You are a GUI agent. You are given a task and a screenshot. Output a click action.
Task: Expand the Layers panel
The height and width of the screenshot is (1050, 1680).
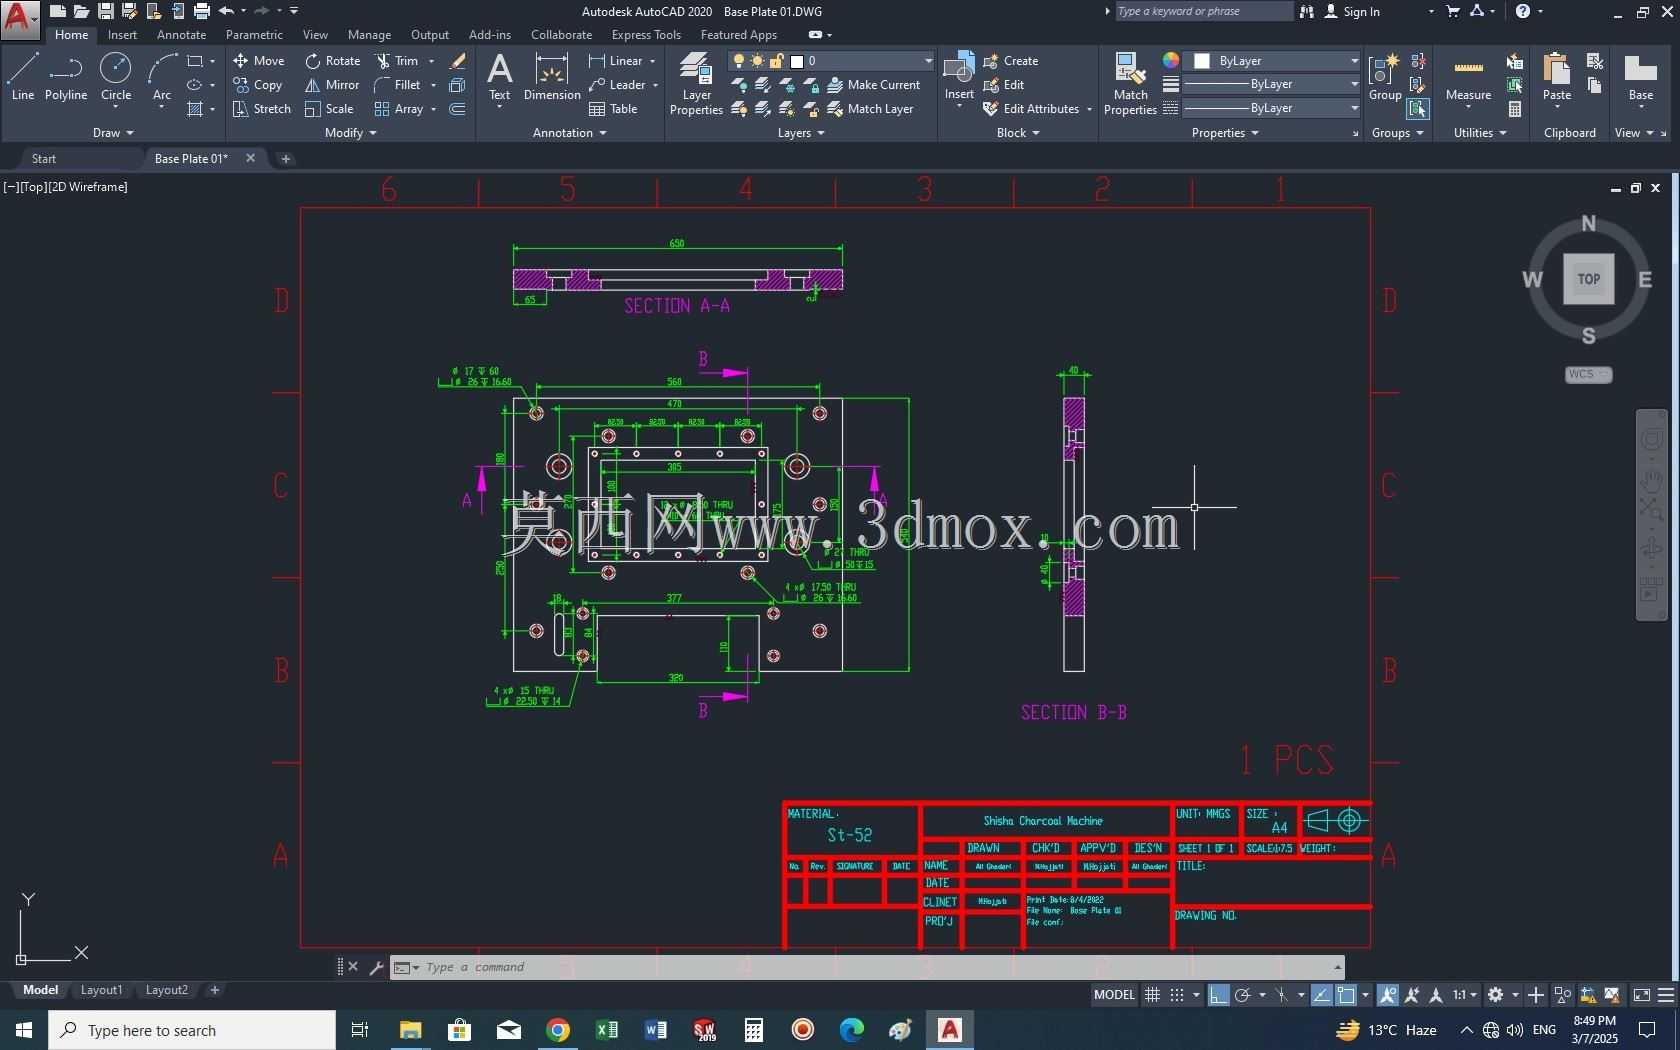[x=801, y=133]
